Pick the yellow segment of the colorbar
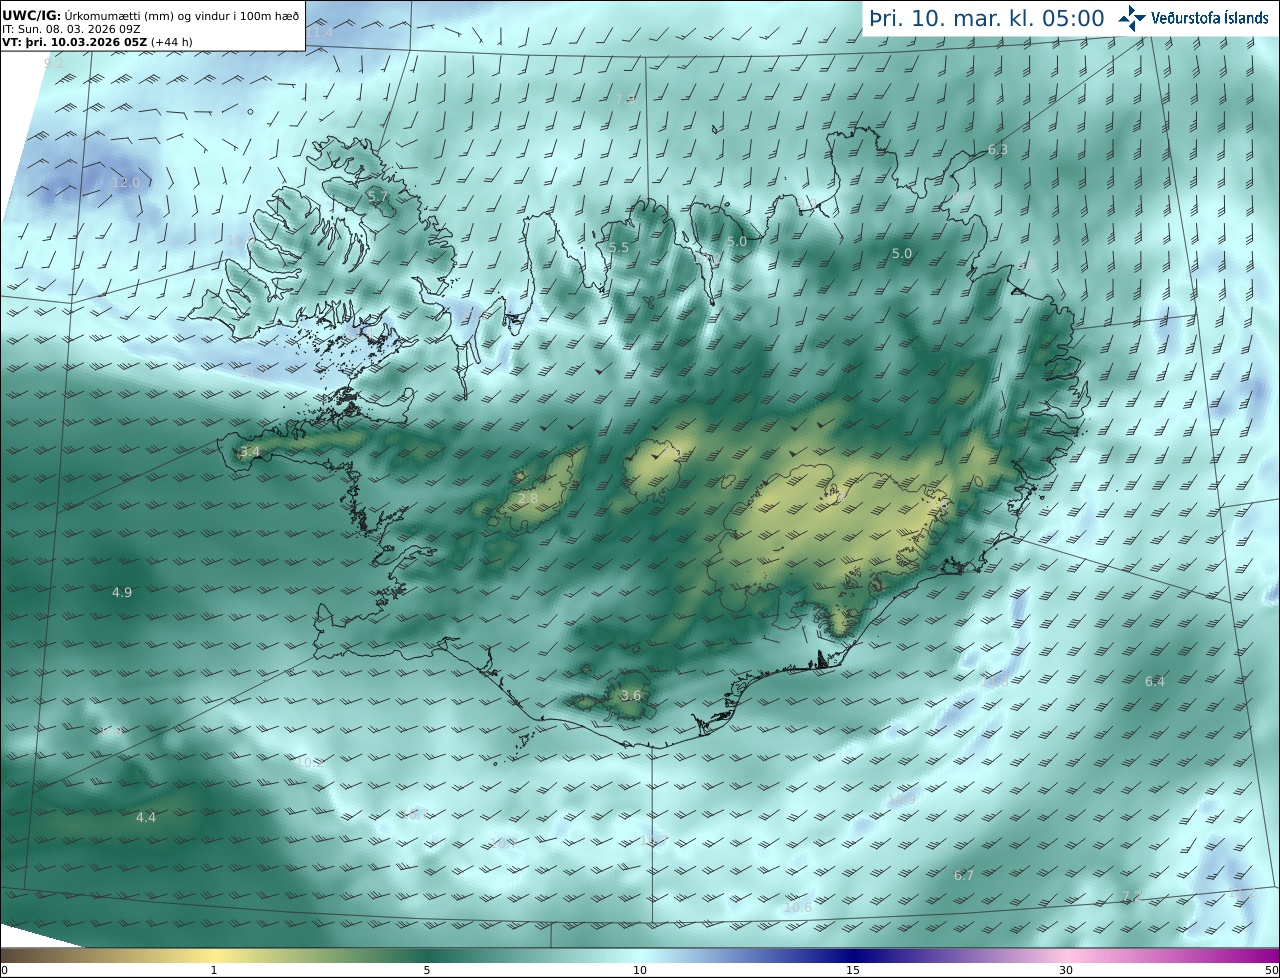Image resolution: width=1280 pixels, height=978 pixels. 214,955
